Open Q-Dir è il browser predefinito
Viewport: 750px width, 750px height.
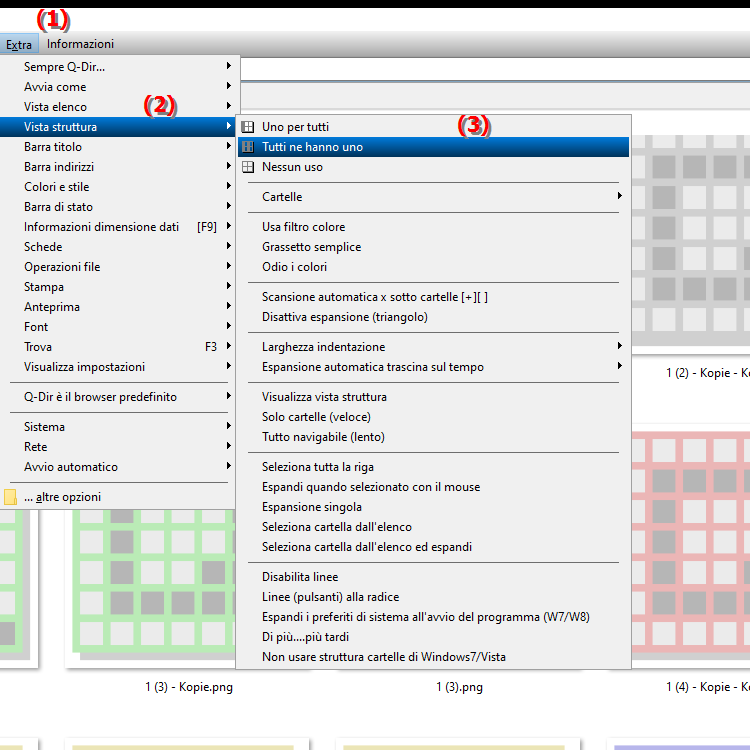pos(117,397)
